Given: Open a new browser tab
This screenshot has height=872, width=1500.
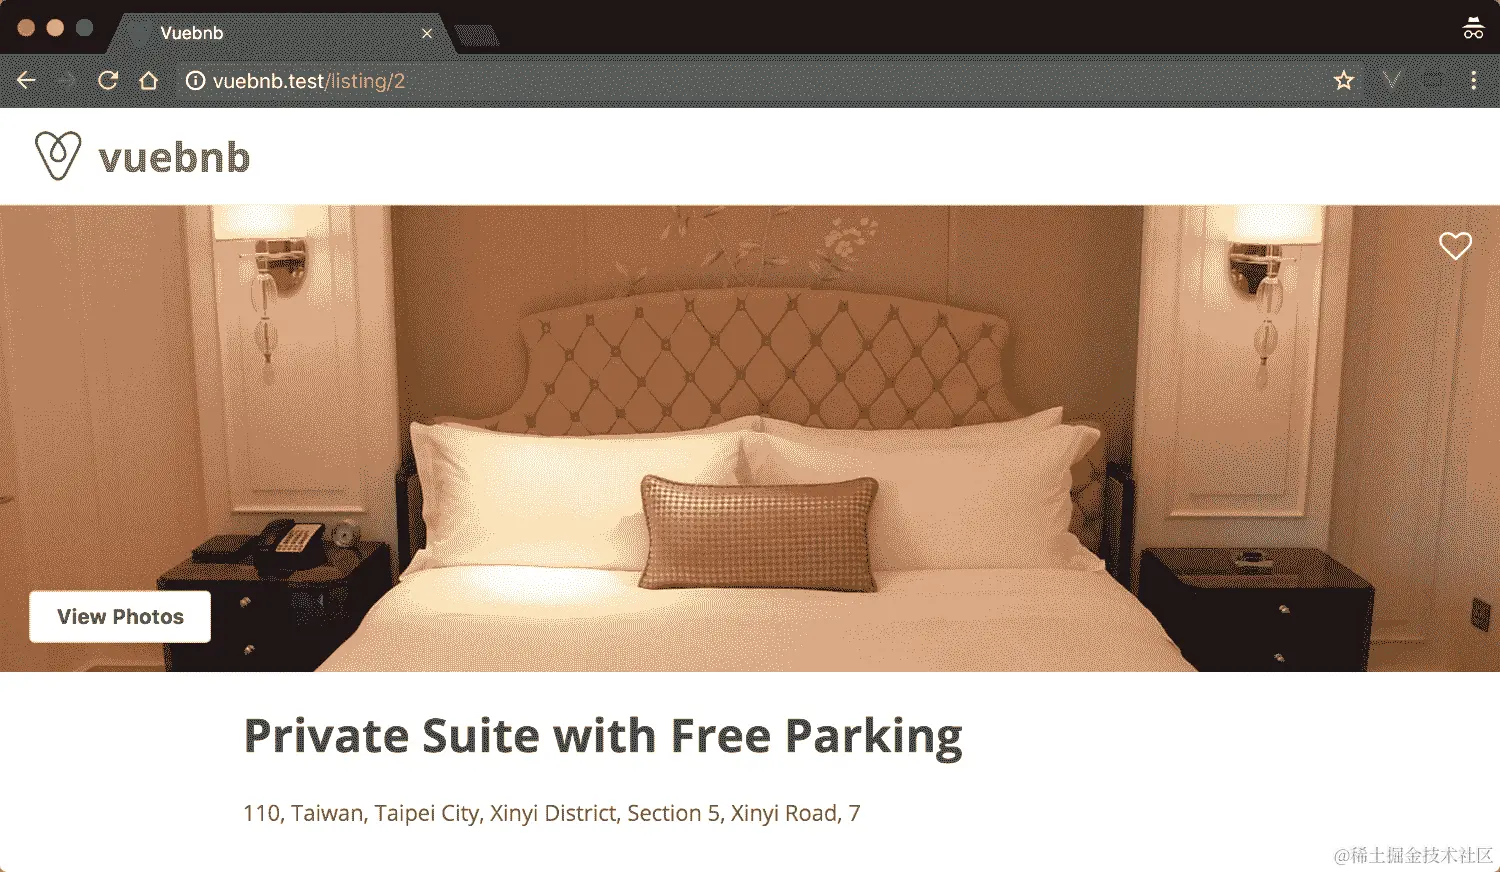Looking at the screenshot, I should (477, 37).
